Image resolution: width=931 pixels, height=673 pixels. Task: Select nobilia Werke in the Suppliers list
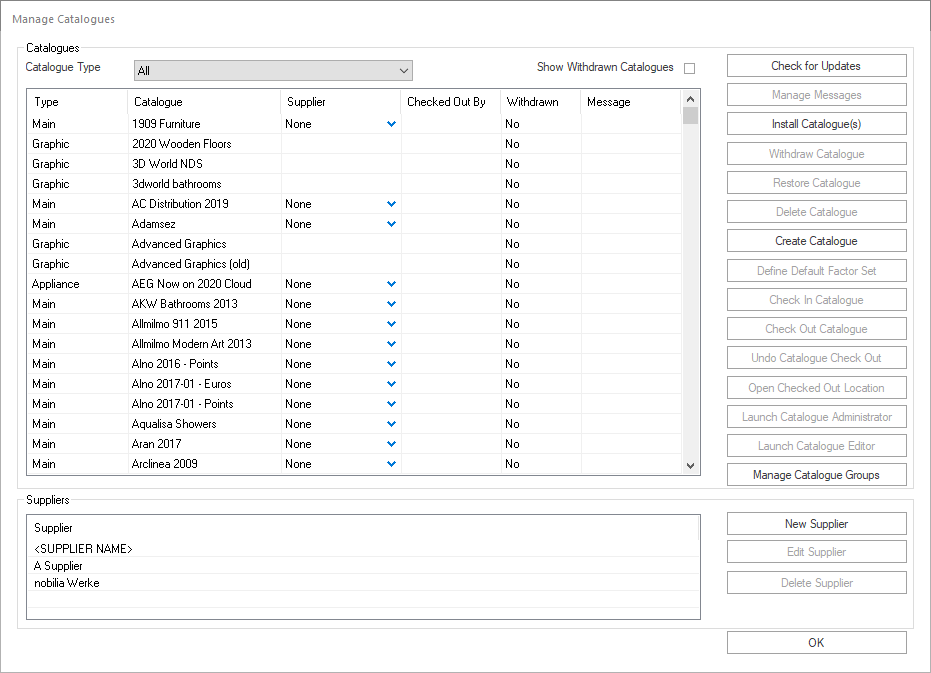tap(67, 583)
